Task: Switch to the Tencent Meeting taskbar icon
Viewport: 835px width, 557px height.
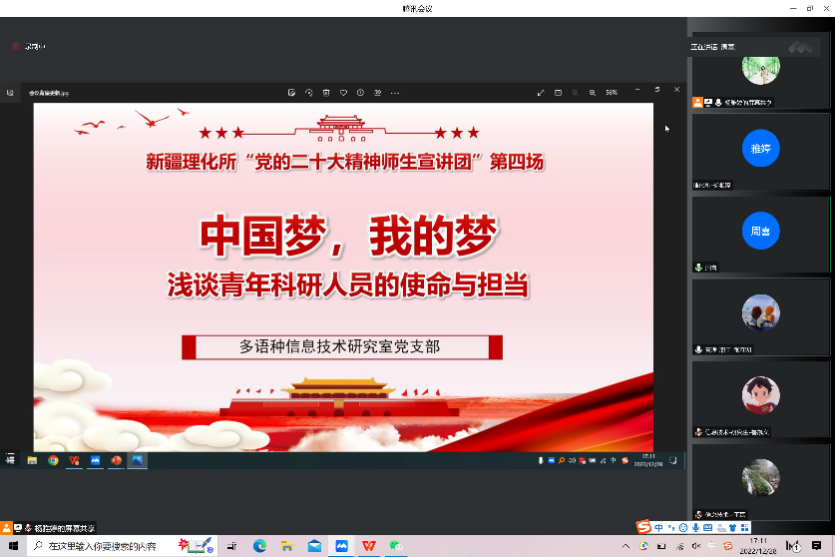Action: (342, 546)
